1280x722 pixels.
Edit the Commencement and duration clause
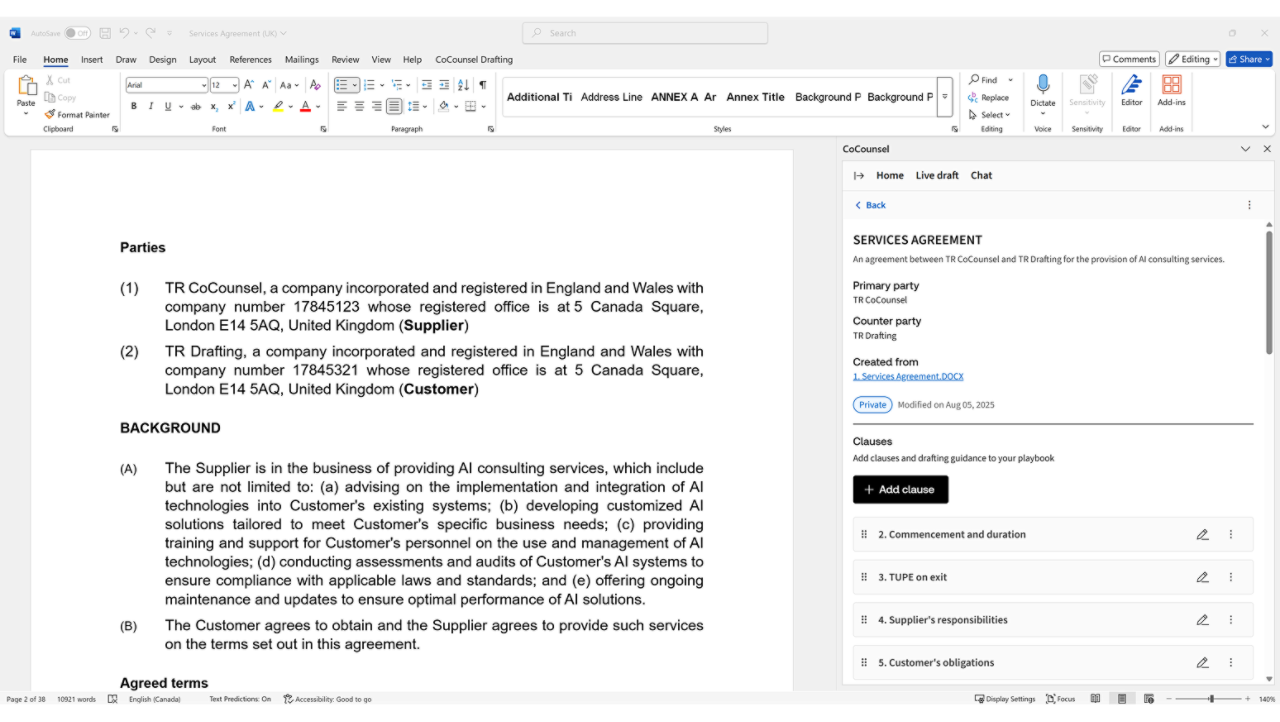[x=1202, y=535]
